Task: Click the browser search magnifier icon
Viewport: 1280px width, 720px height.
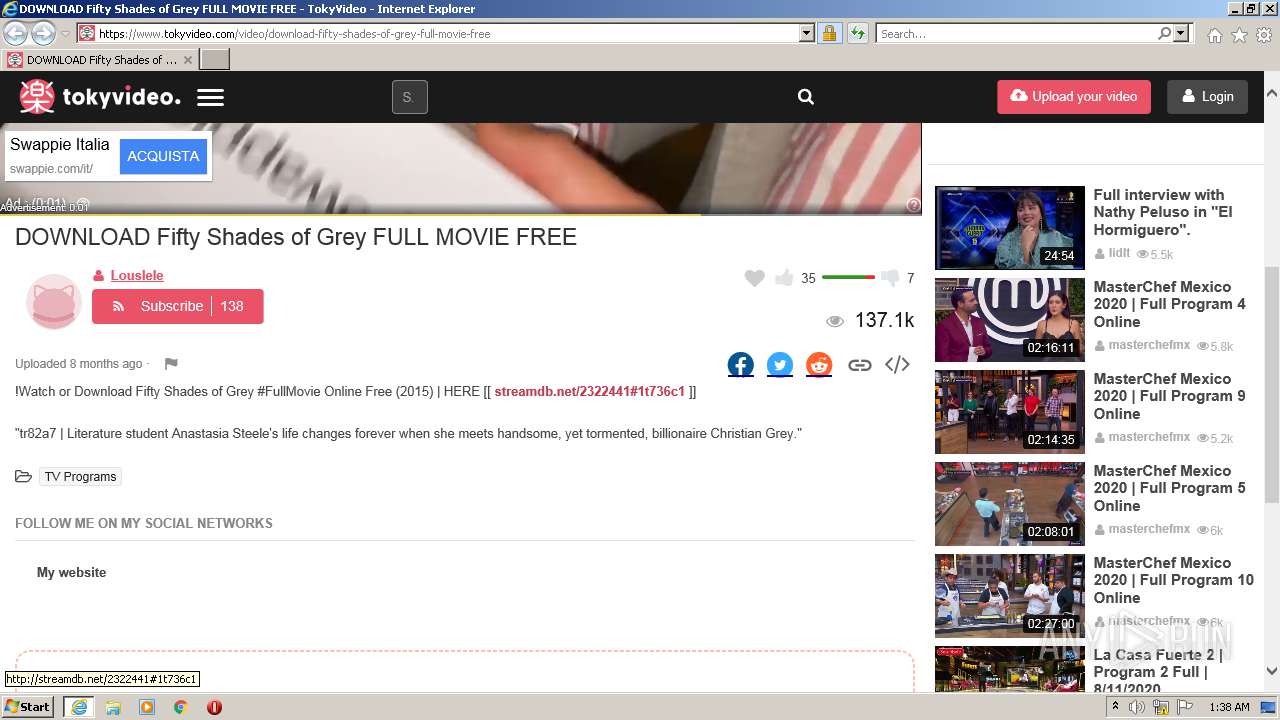Action: [x=1165, y=33]
